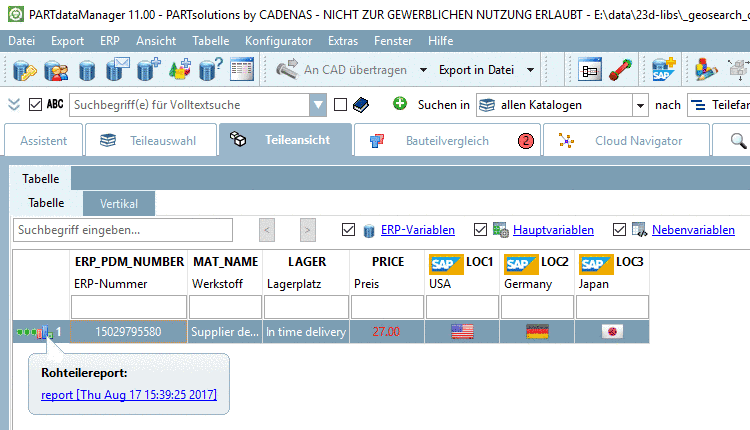Image resolution: width=750 pixels, height=430 pixels.
Task: Toggle the ABC full text search checkbox
Action: [35, 104]
